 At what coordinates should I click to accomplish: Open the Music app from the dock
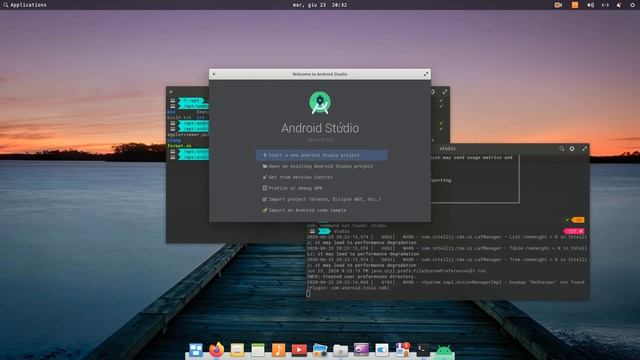(278, 350)
